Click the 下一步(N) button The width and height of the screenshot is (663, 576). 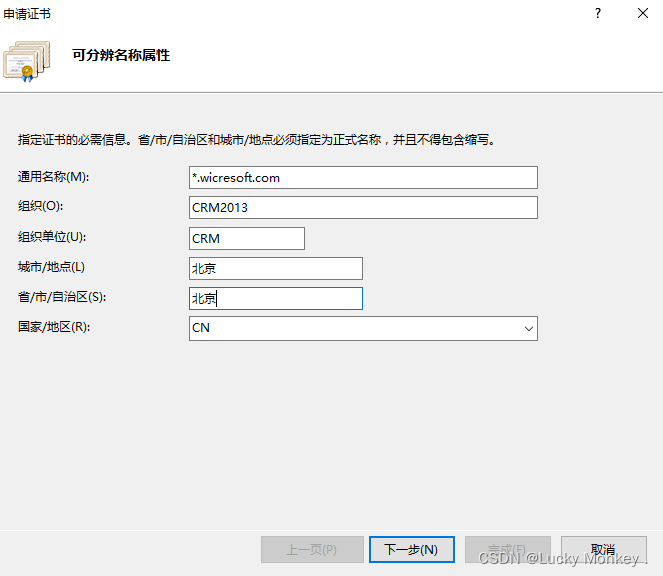(412, 549)
